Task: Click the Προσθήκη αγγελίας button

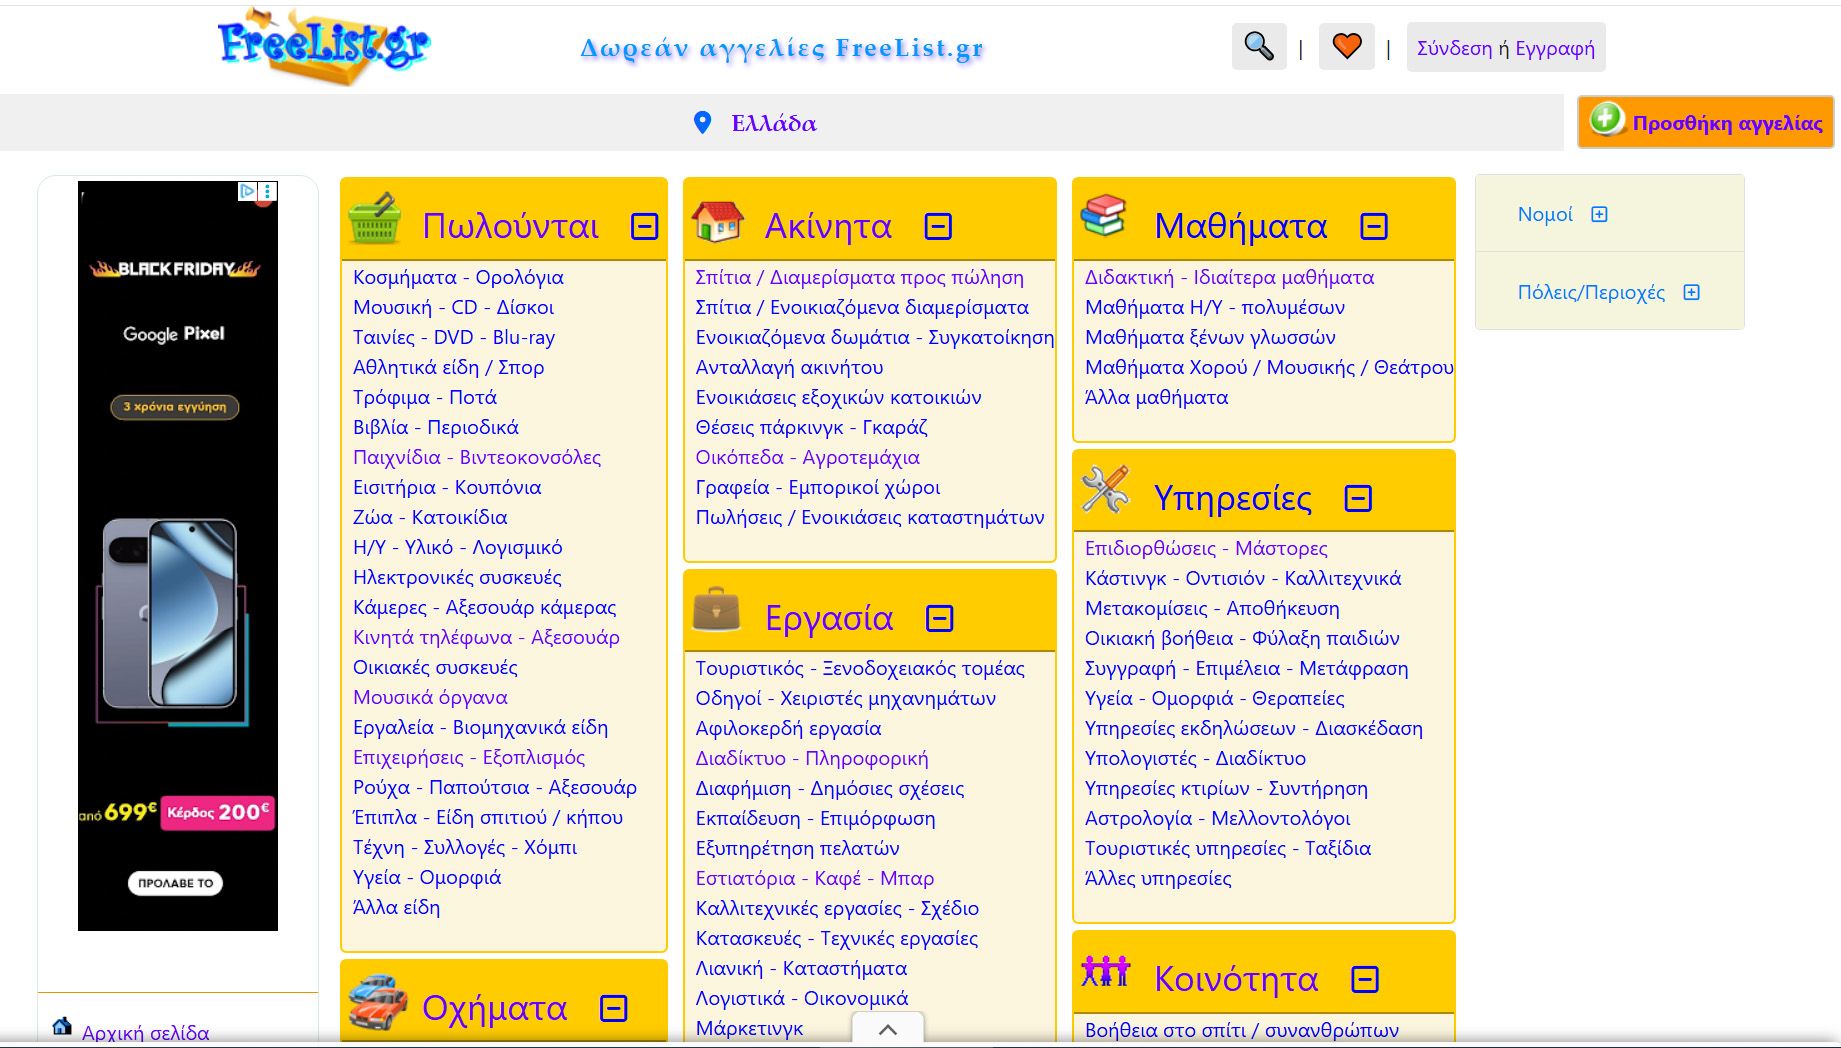Action: [1705, 122]
